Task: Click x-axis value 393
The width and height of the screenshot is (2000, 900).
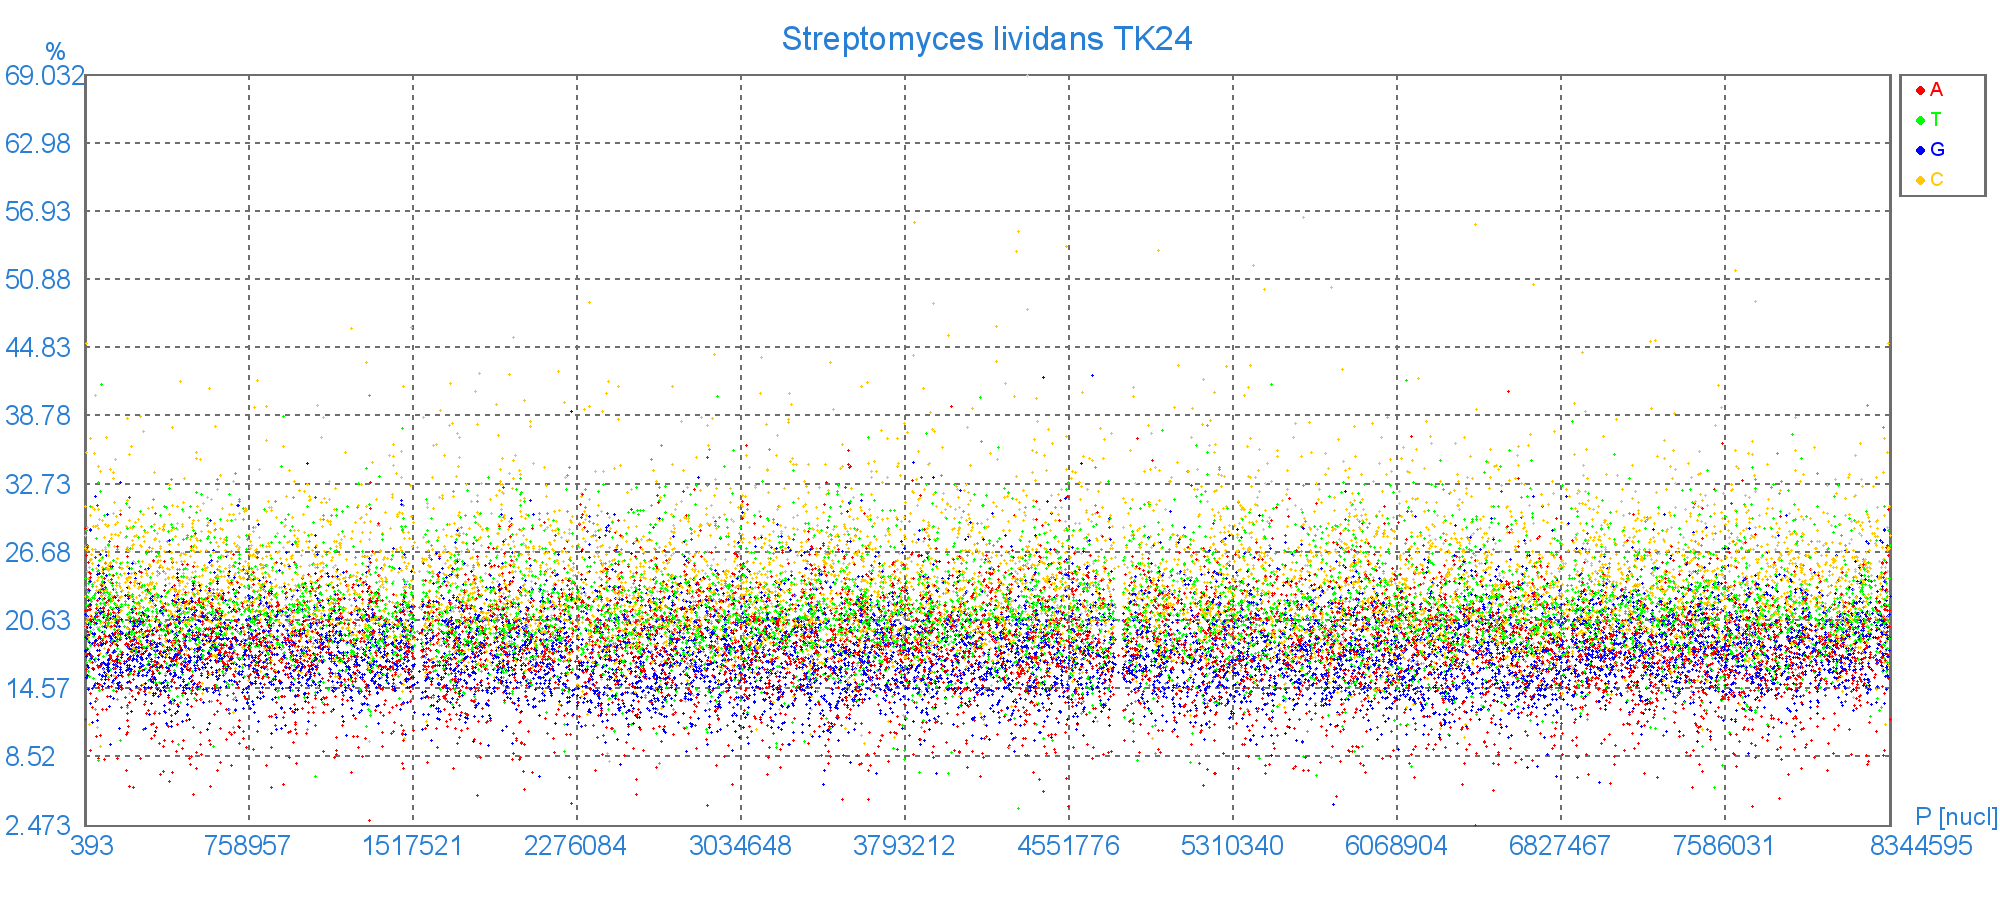Action: pyautogui.click(x=91, y=846)
